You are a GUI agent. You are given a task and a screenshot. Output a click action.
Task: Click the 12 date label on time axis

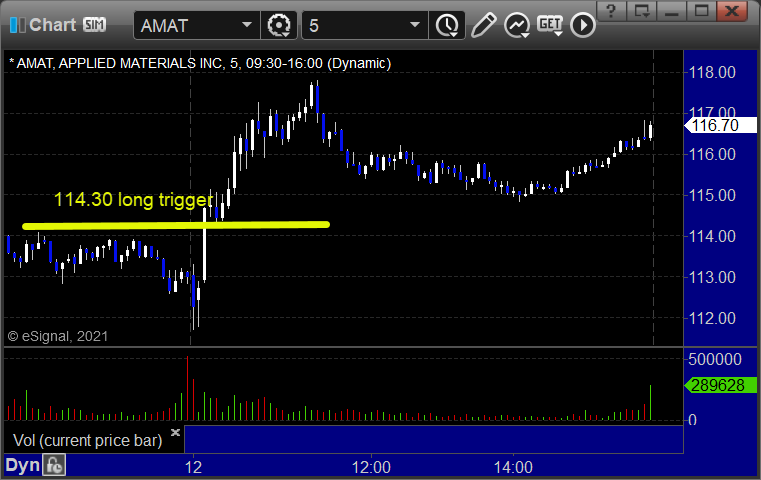pyautogui.click(x=193, y=467)
